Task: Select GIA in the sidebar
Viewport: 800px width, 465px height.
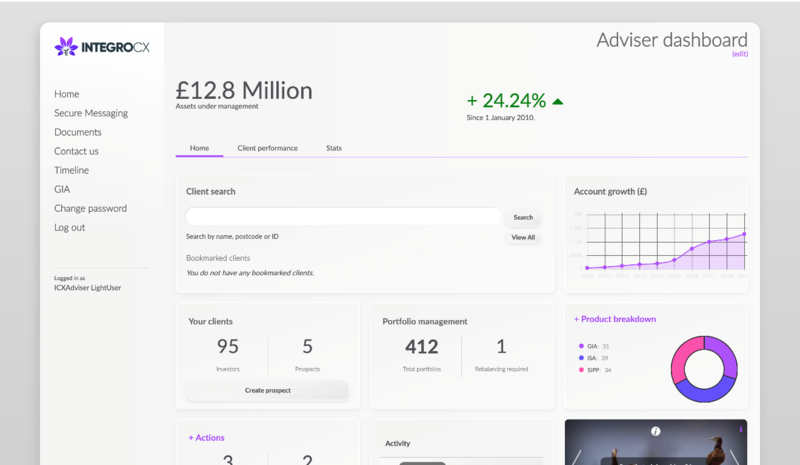Action: [x=62, y=189]
